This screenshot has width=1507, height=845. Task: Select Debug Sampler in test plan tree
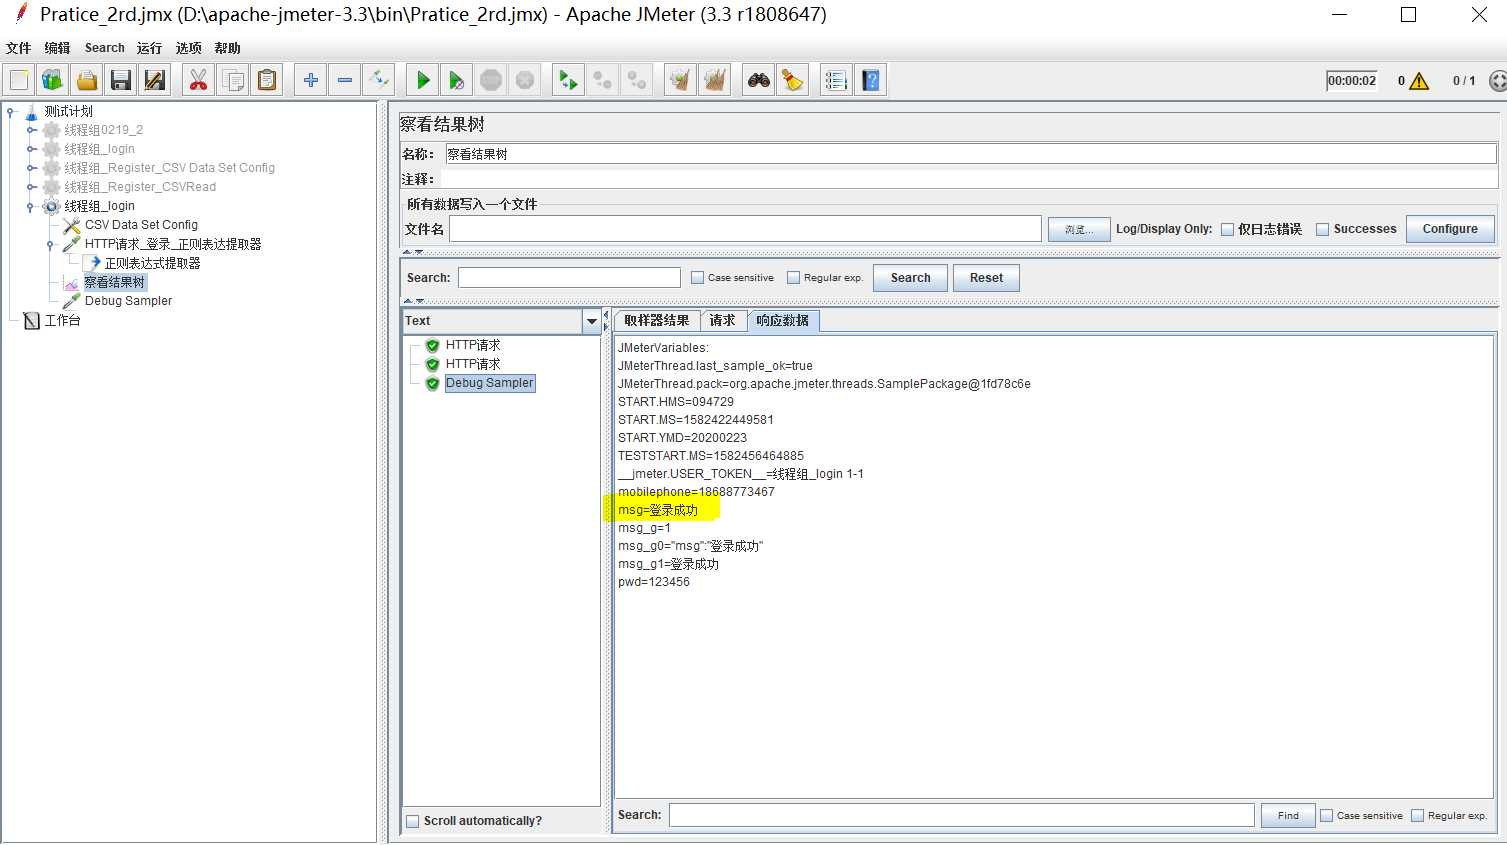128,301
